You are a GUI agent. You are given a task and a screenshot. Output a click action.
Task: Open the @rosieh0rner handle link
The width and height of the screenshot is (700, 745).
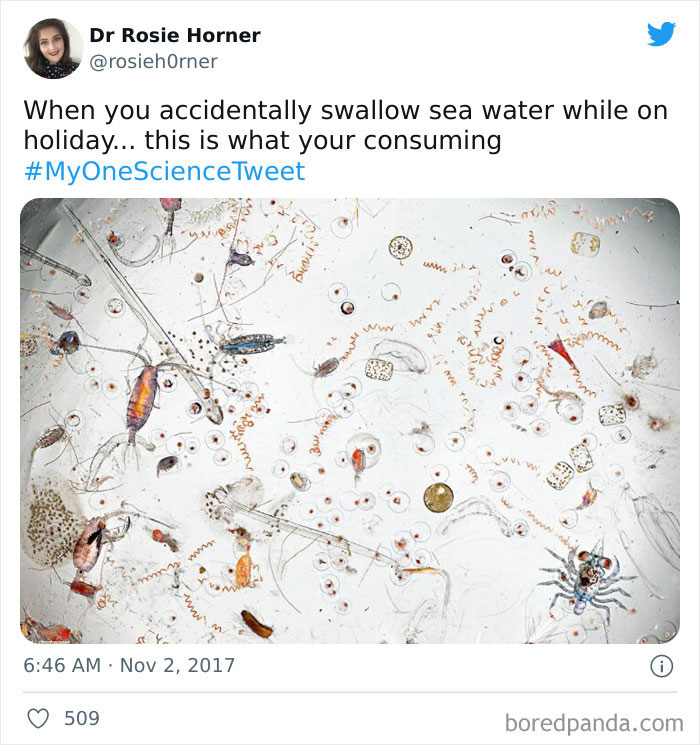pyautogui.click(x=153, y=62)
